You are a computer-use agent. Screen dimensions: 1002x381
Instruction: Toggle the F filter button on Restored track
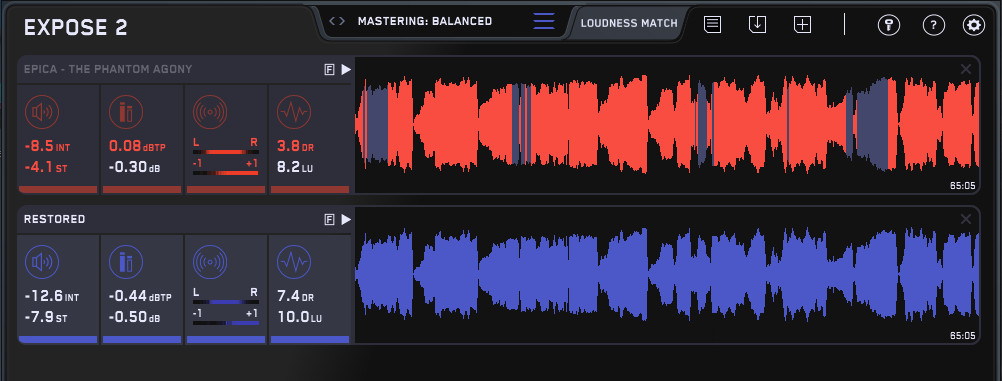[x=330, y=219]
